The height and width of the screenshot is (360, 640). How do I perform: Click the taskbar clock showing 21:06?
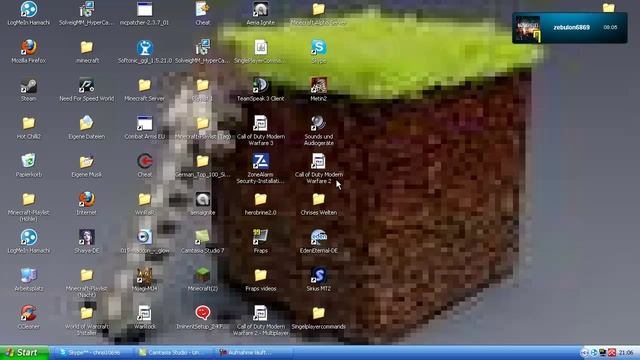tap(626, 353)
